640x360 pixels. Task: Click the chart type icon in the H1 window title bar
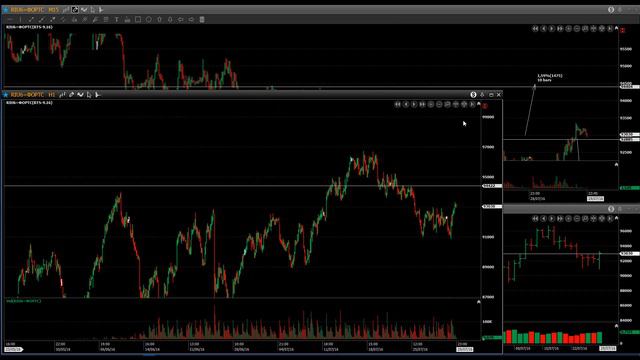pyautogui.click(x=62, y=95)
